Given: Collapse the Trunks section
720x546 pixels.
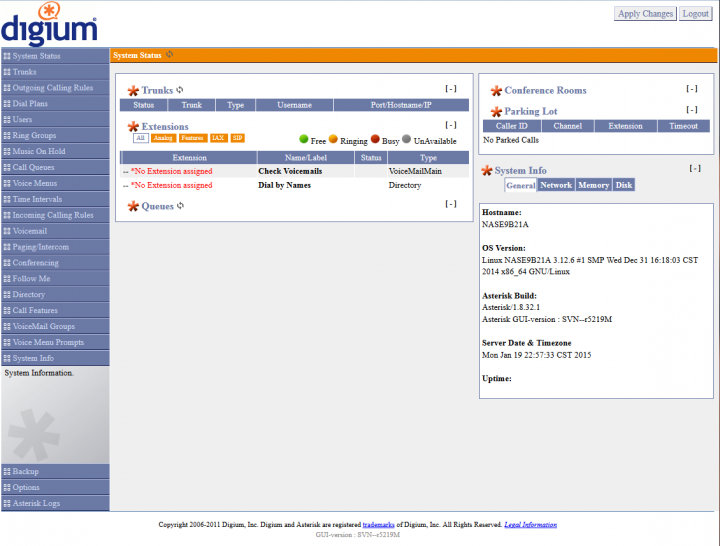Looking at the screenshot, I should (451, 89).
